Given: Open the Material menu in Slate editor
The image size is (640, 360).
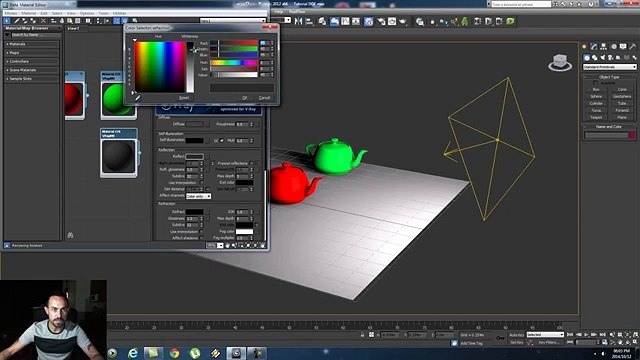Looking at the screenshot, I should pyautogui.click(x=29, y=13).
